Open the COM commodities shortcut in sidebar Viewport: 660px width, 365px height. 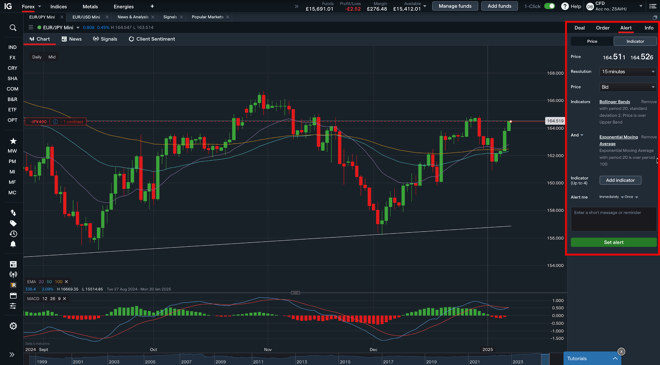coord(12,89)
